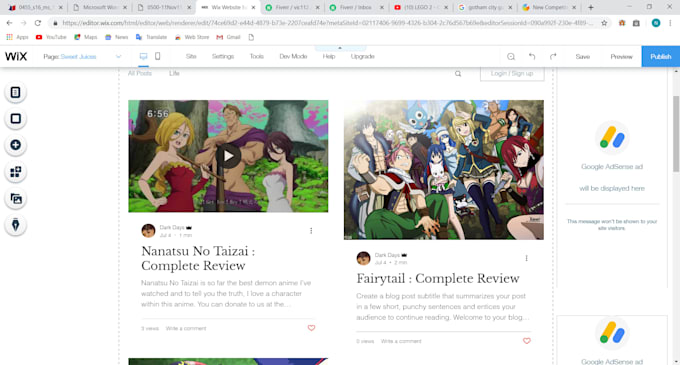Open the Upgrade menu
This screenshot has width=680, height=365.
(x=363, y=56)
